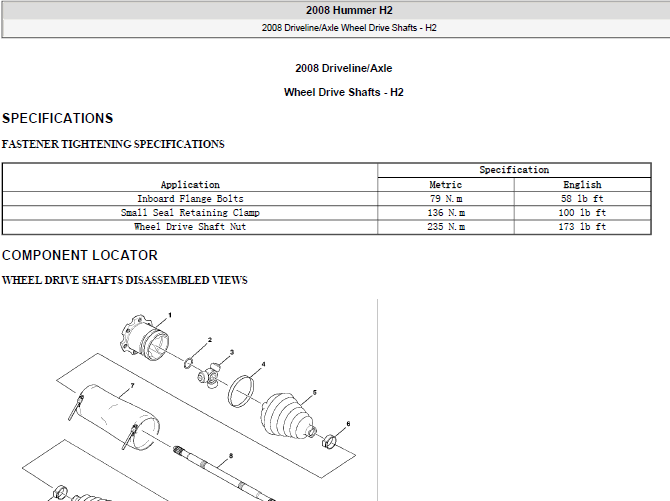Click the axle shaft labeled 8
The image size is (670, 501).
[224, 473]
